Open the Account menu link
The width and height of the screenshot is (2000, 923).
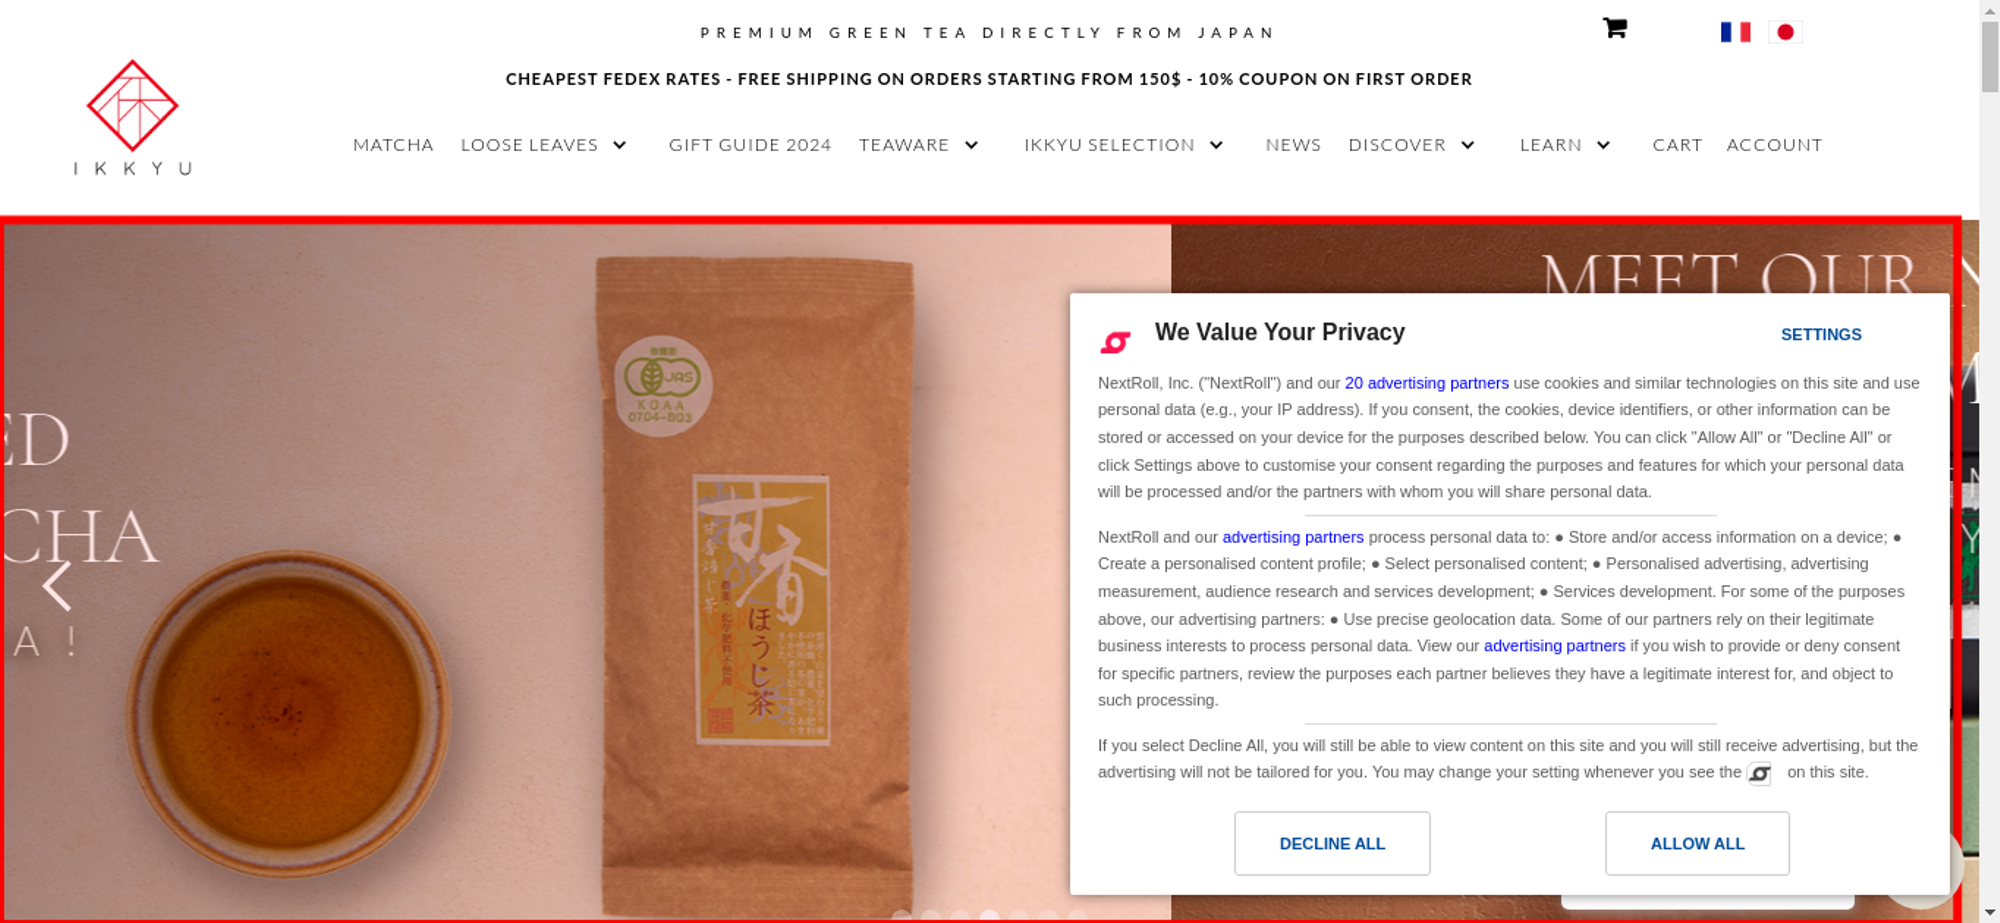pyautogui.click(x=1774, y=145)
